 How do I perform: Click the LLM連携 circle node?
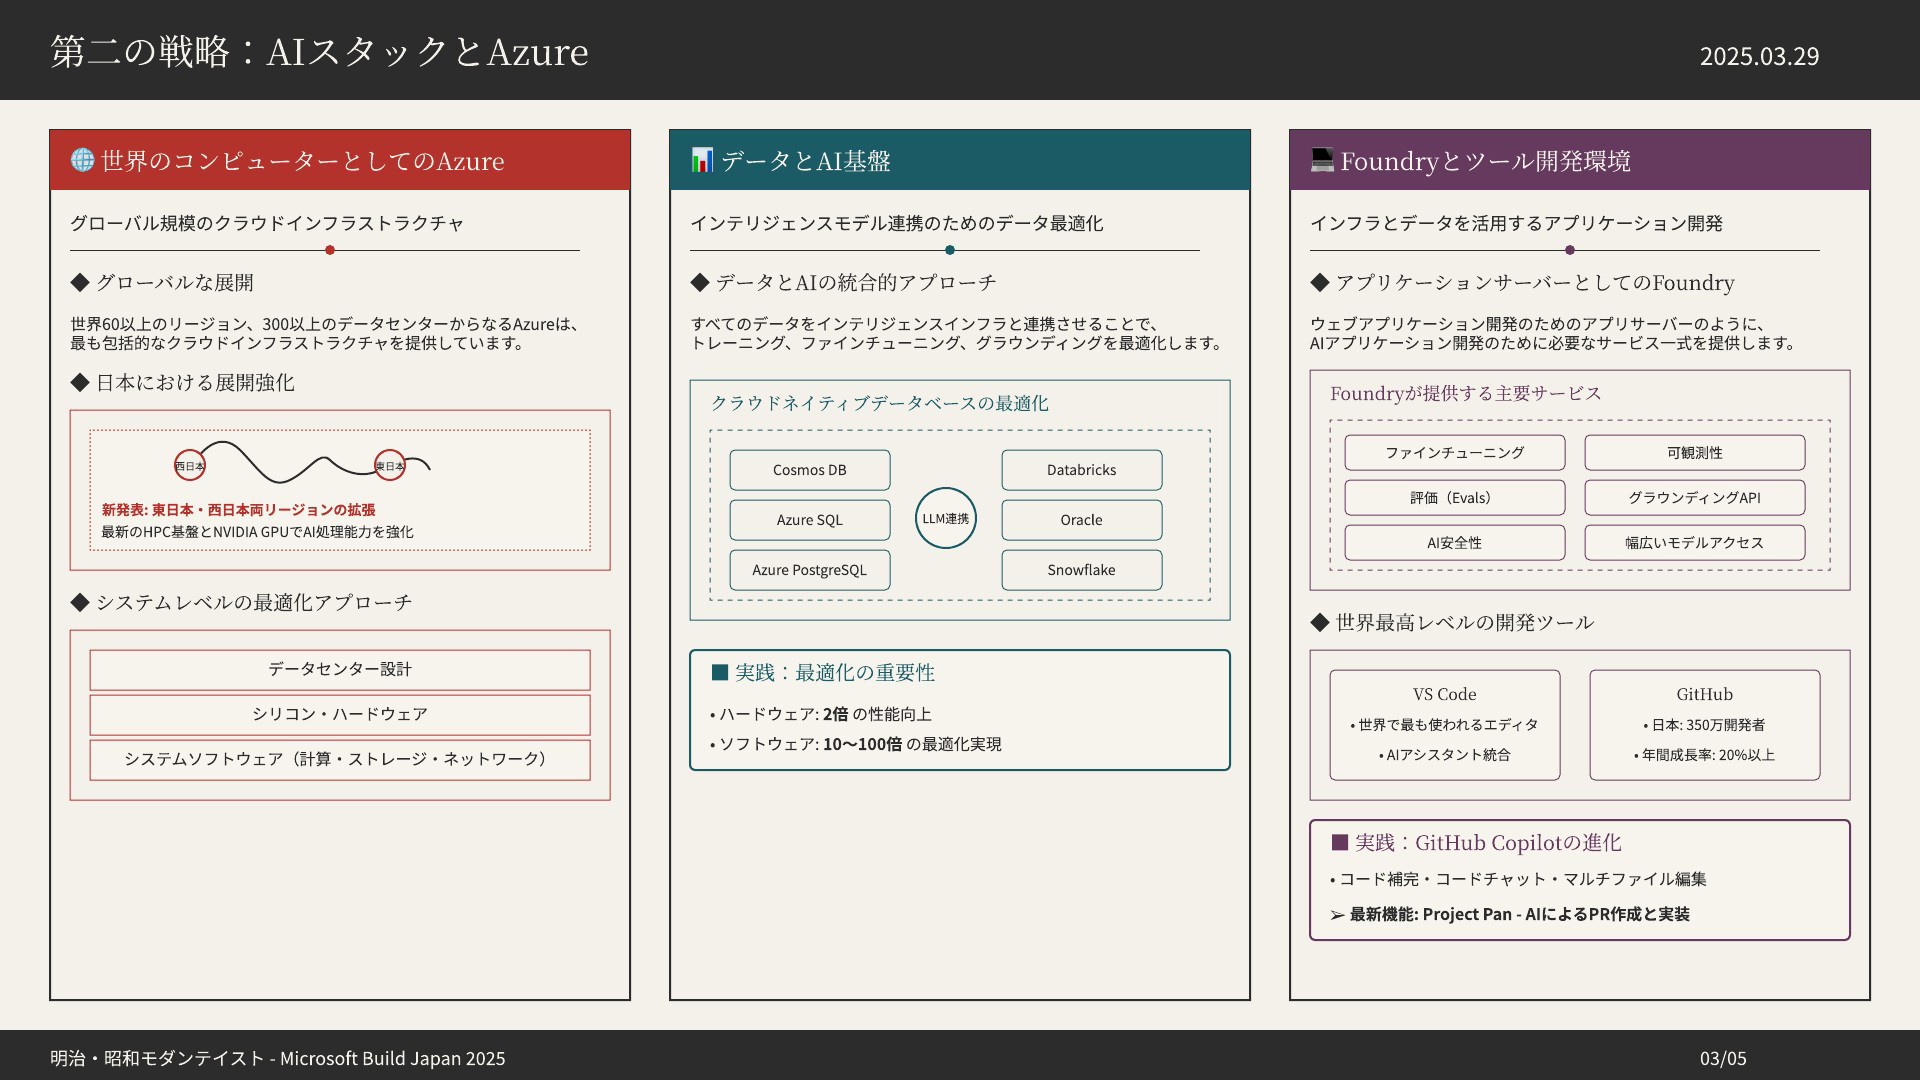pyautogui.click(x=946, y=518)
